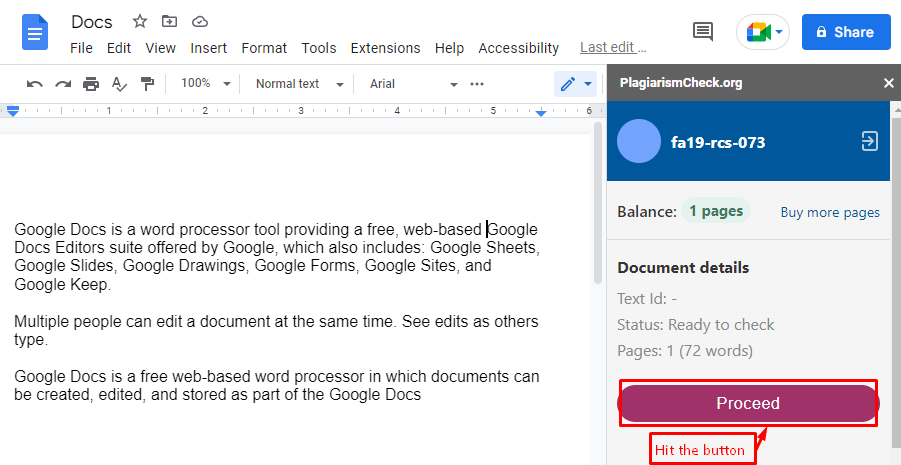Image resolution: width=901 pixels, height=465 pixels.
Task: Click the Share button
Action: 846,32
